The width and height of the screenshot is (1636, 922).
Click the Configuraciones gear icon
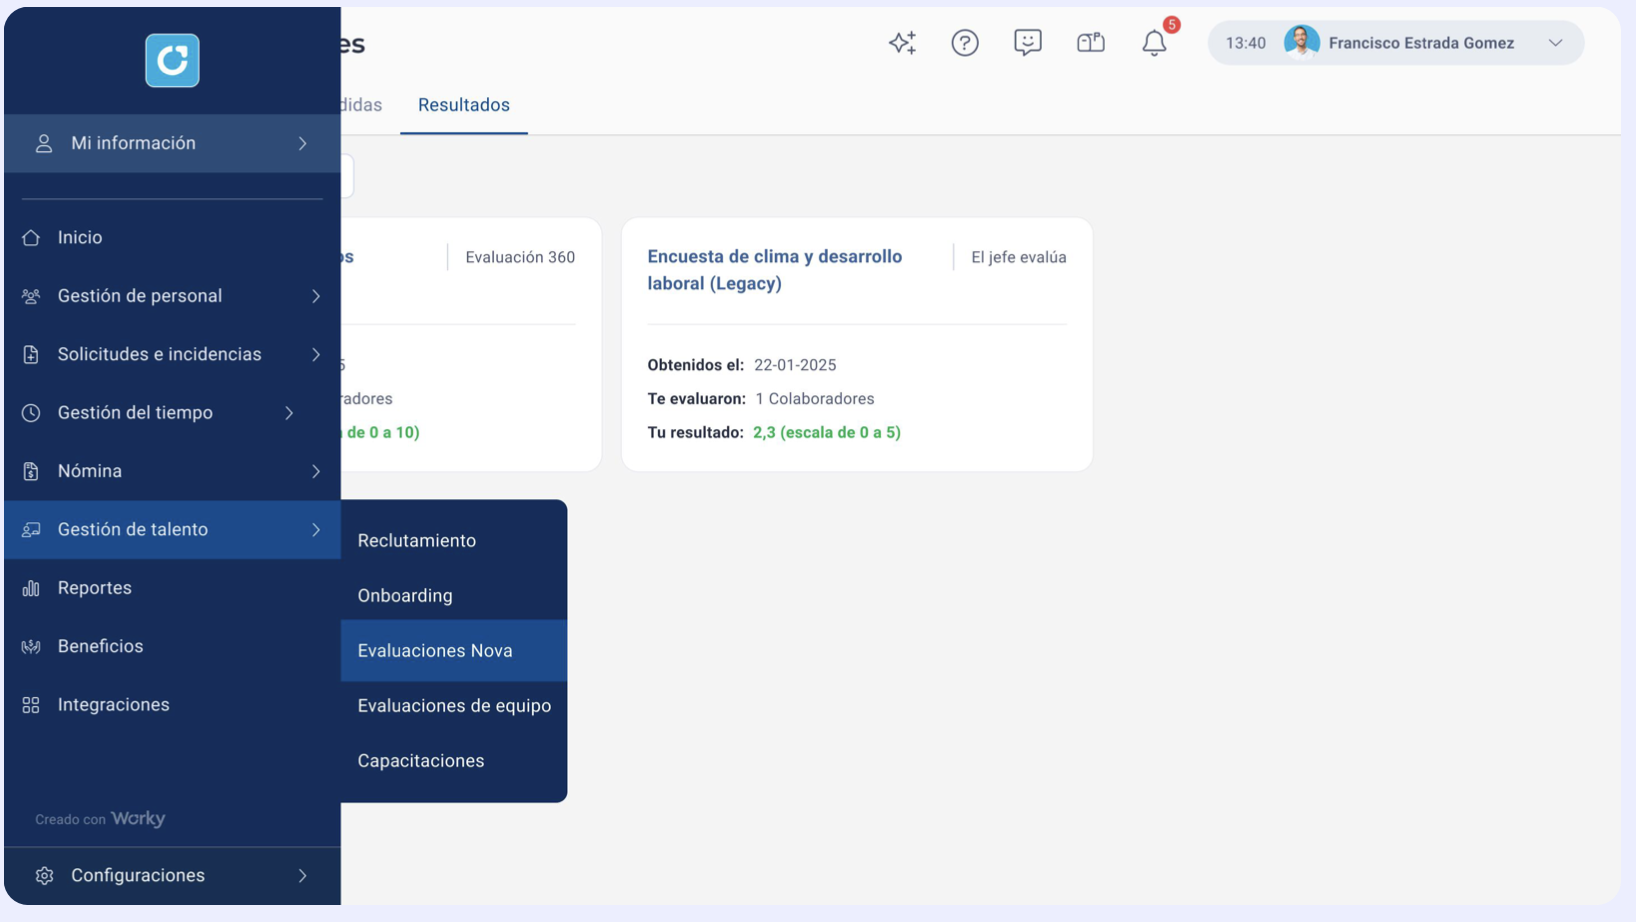tap(44, 876)
